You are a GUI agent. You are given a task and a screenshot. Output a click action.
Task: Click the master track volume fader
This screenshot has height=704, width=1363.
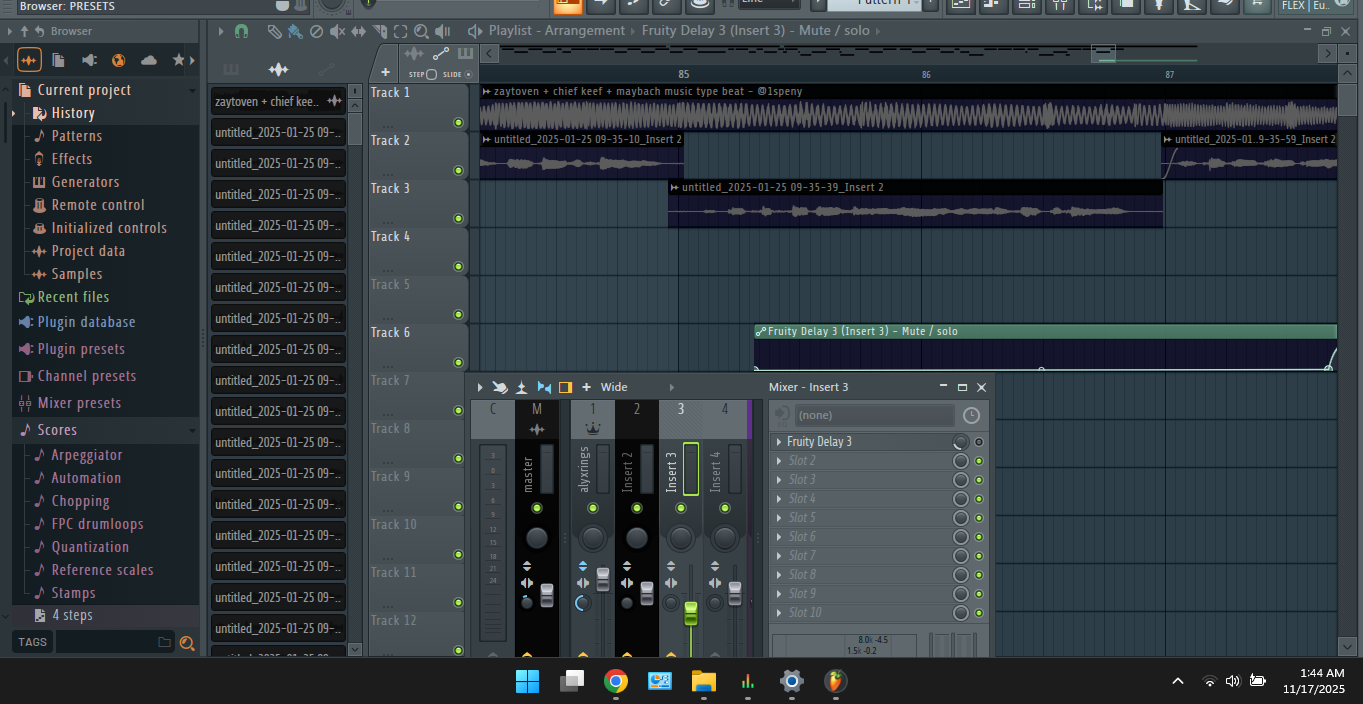pos(547,596)
